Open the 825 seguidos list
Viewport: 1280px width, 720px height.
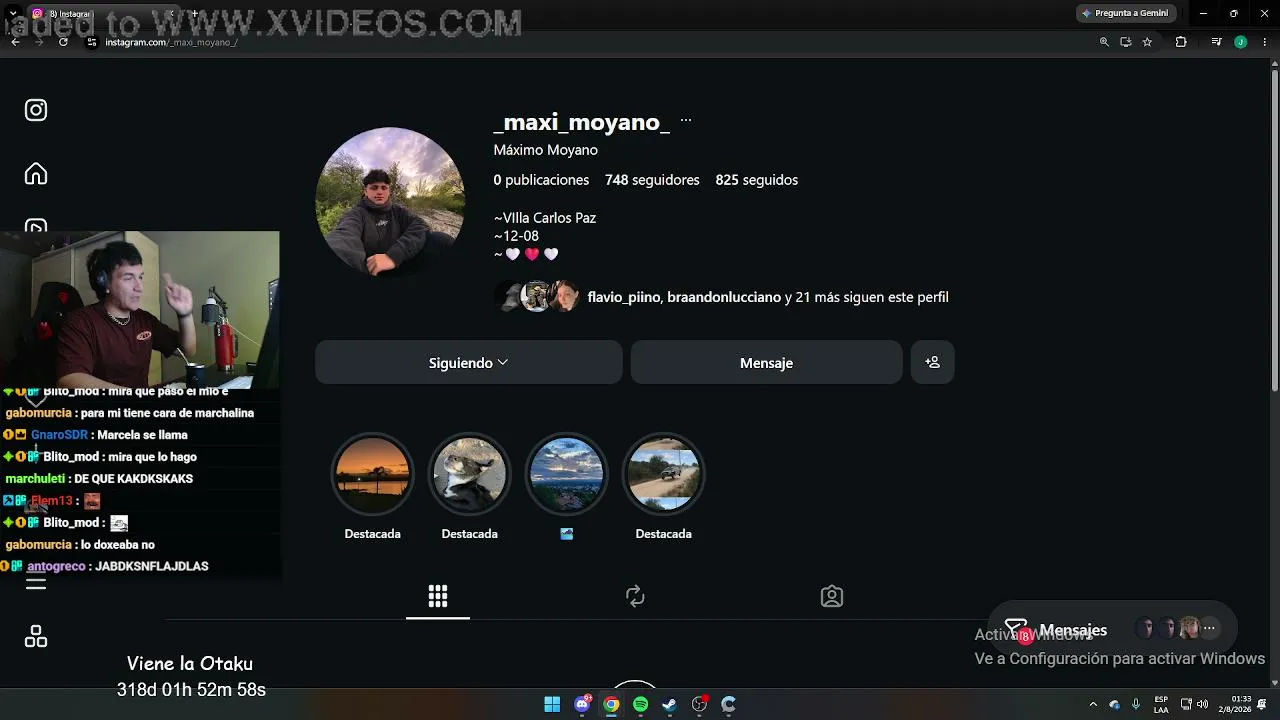click(757, 180)
